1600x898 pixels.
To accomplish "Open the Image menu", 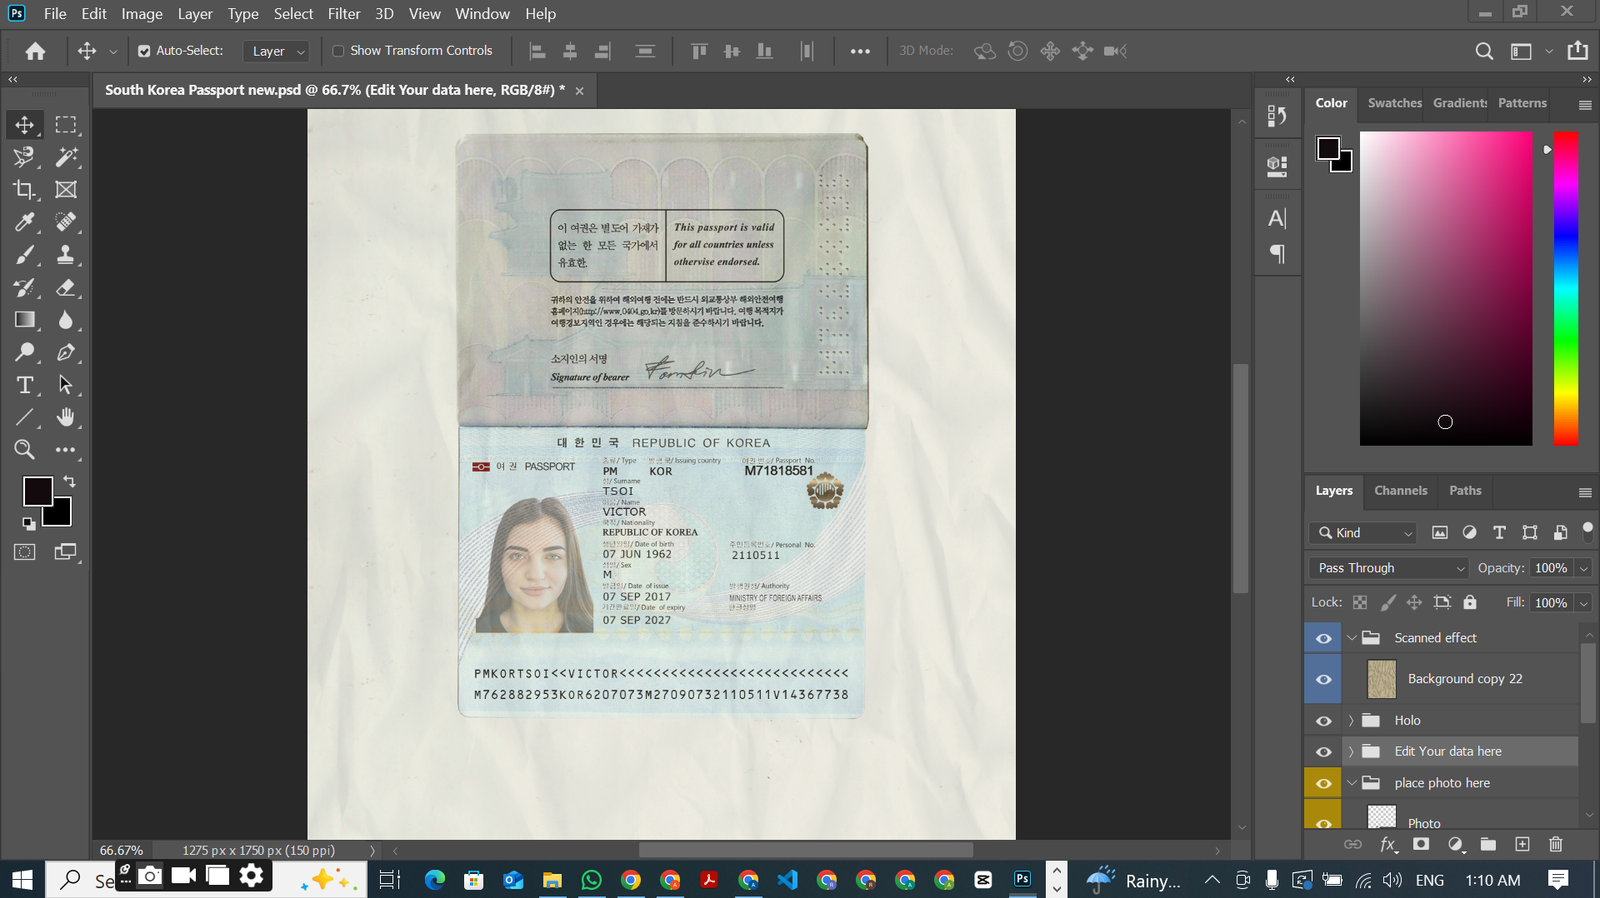I will (142, 14).
